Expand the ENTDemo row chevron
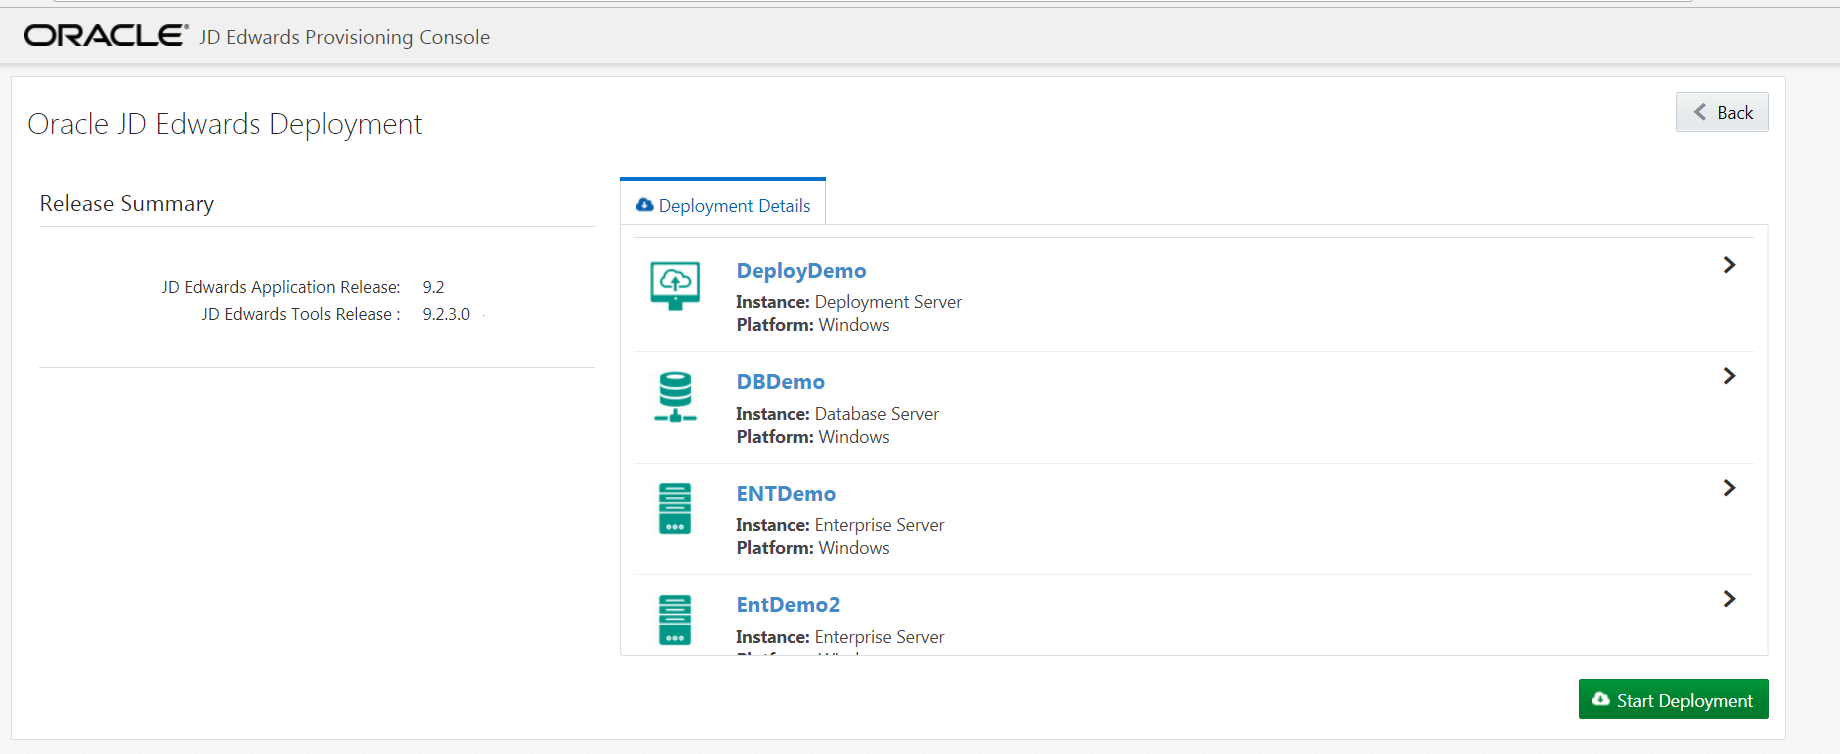 click(x=1729, y=488)
